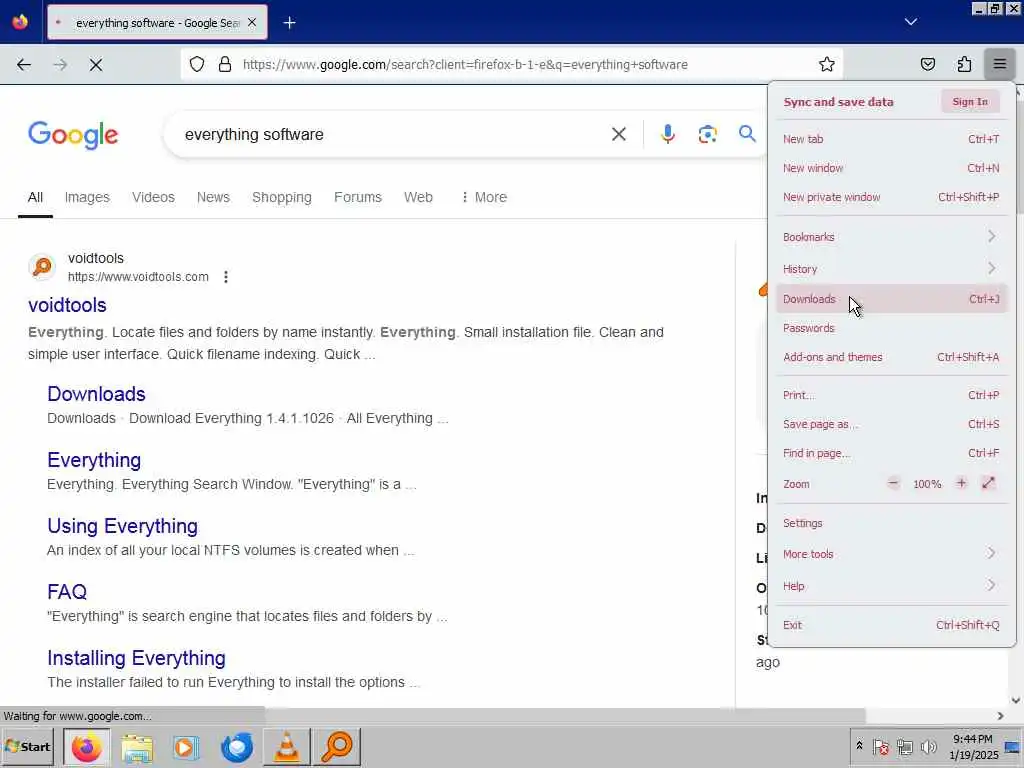Search by image camera icon
Image resolution: width=1024 pixels, height=768 pixels.
coord(707,134)
